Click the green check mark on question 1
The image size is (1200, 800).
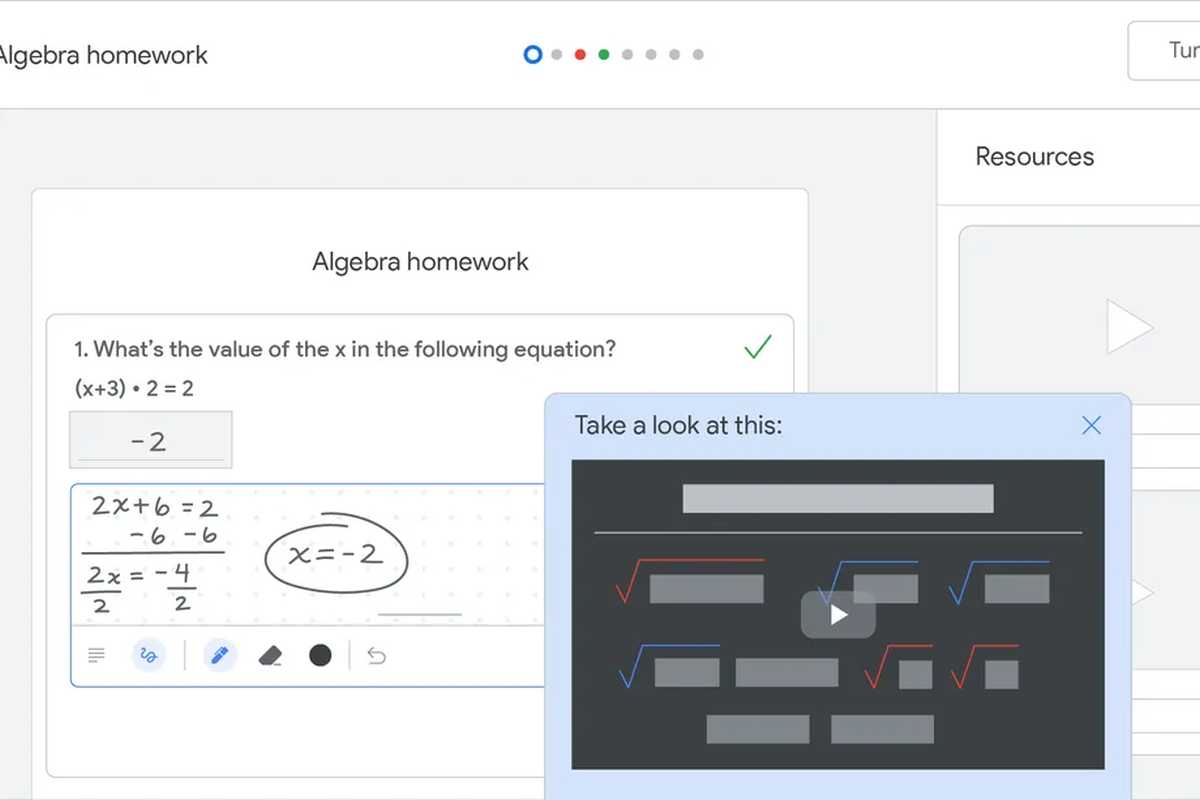(x=758, y=348)
